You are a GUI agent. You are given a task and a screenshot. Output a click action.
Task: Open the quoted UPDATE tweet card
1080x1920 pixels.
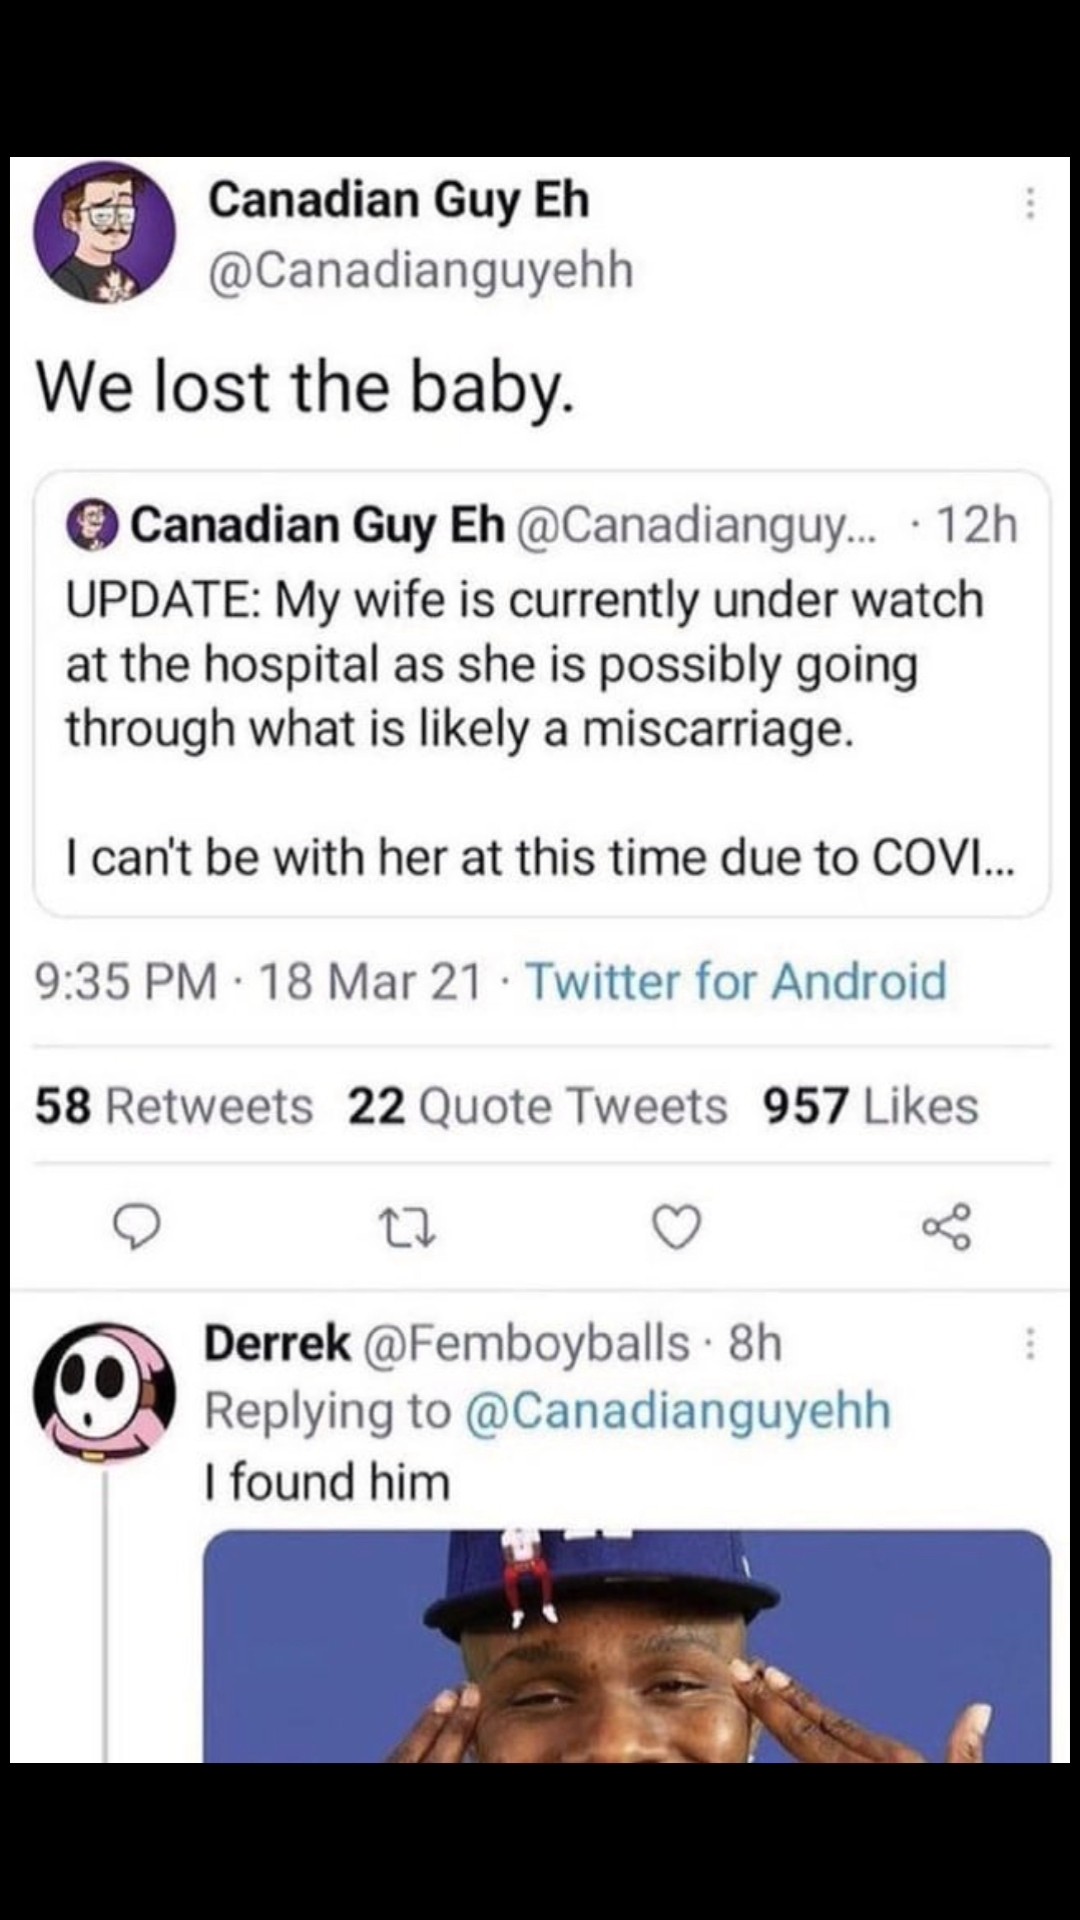pos(541,692)
